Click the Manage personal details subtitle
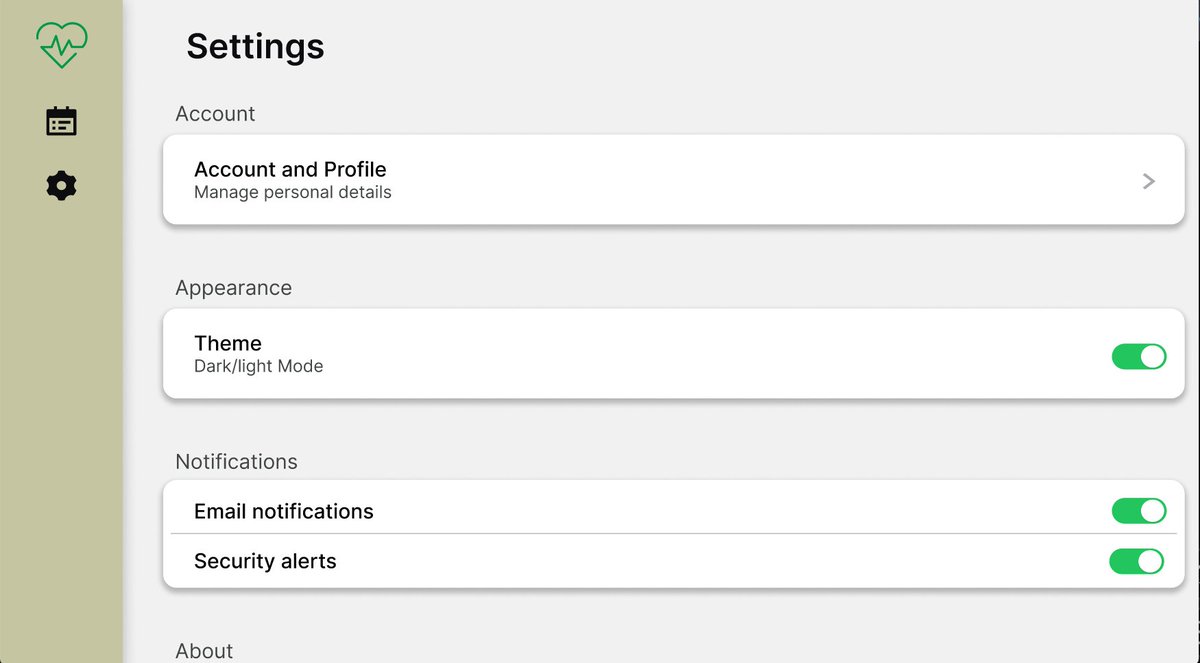1200x663 pixels. point(293,192)
